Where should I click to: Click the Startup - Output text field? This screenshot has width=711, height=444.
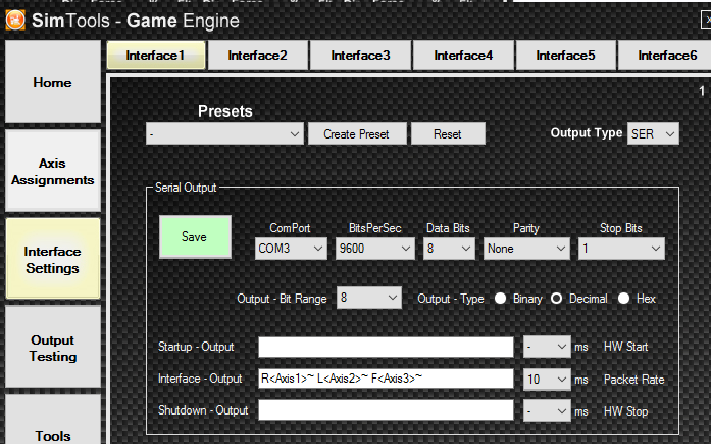(386, 347)
